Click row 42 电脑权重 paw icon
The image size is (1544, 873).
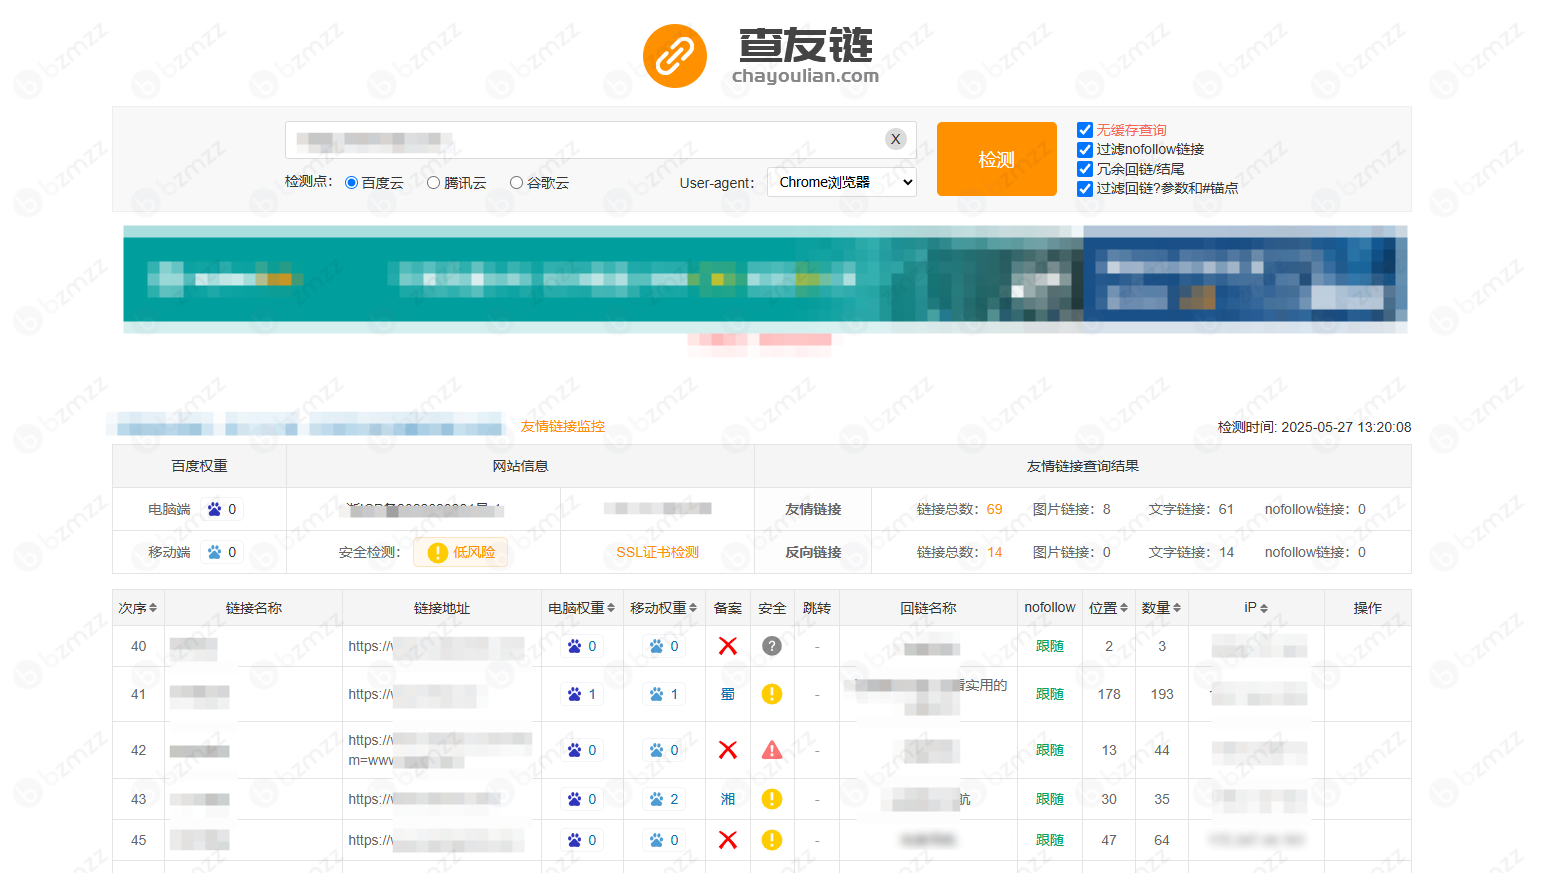tap(574, 750)
